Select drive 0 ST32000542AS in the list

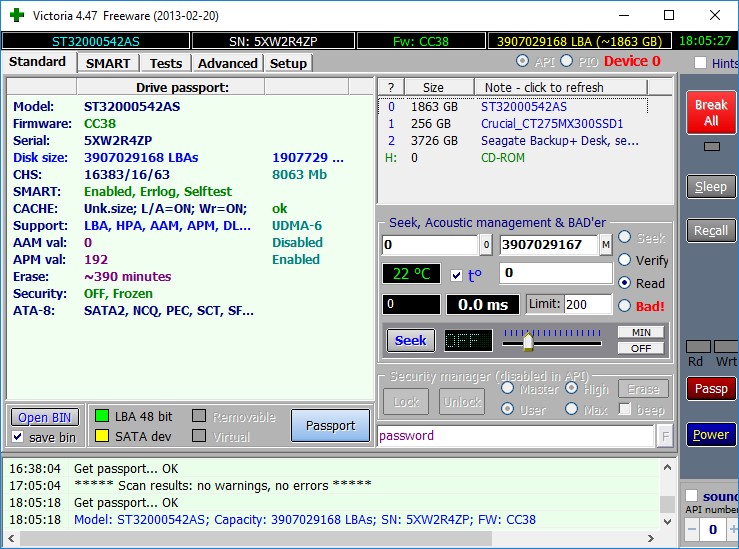(x=513, y=107)
